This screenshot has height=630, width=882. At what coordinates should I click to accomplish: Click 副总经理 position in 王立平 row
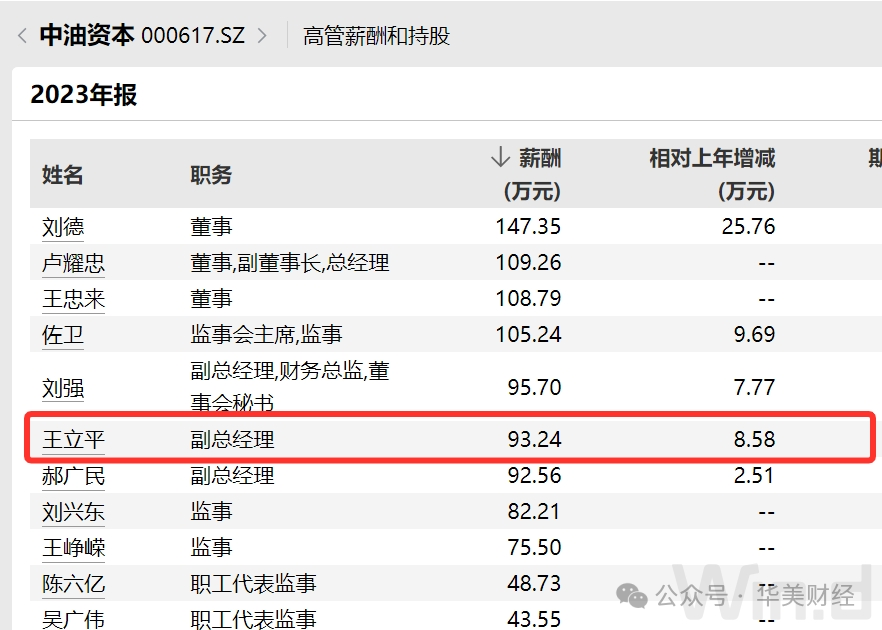tap(232, 439)
